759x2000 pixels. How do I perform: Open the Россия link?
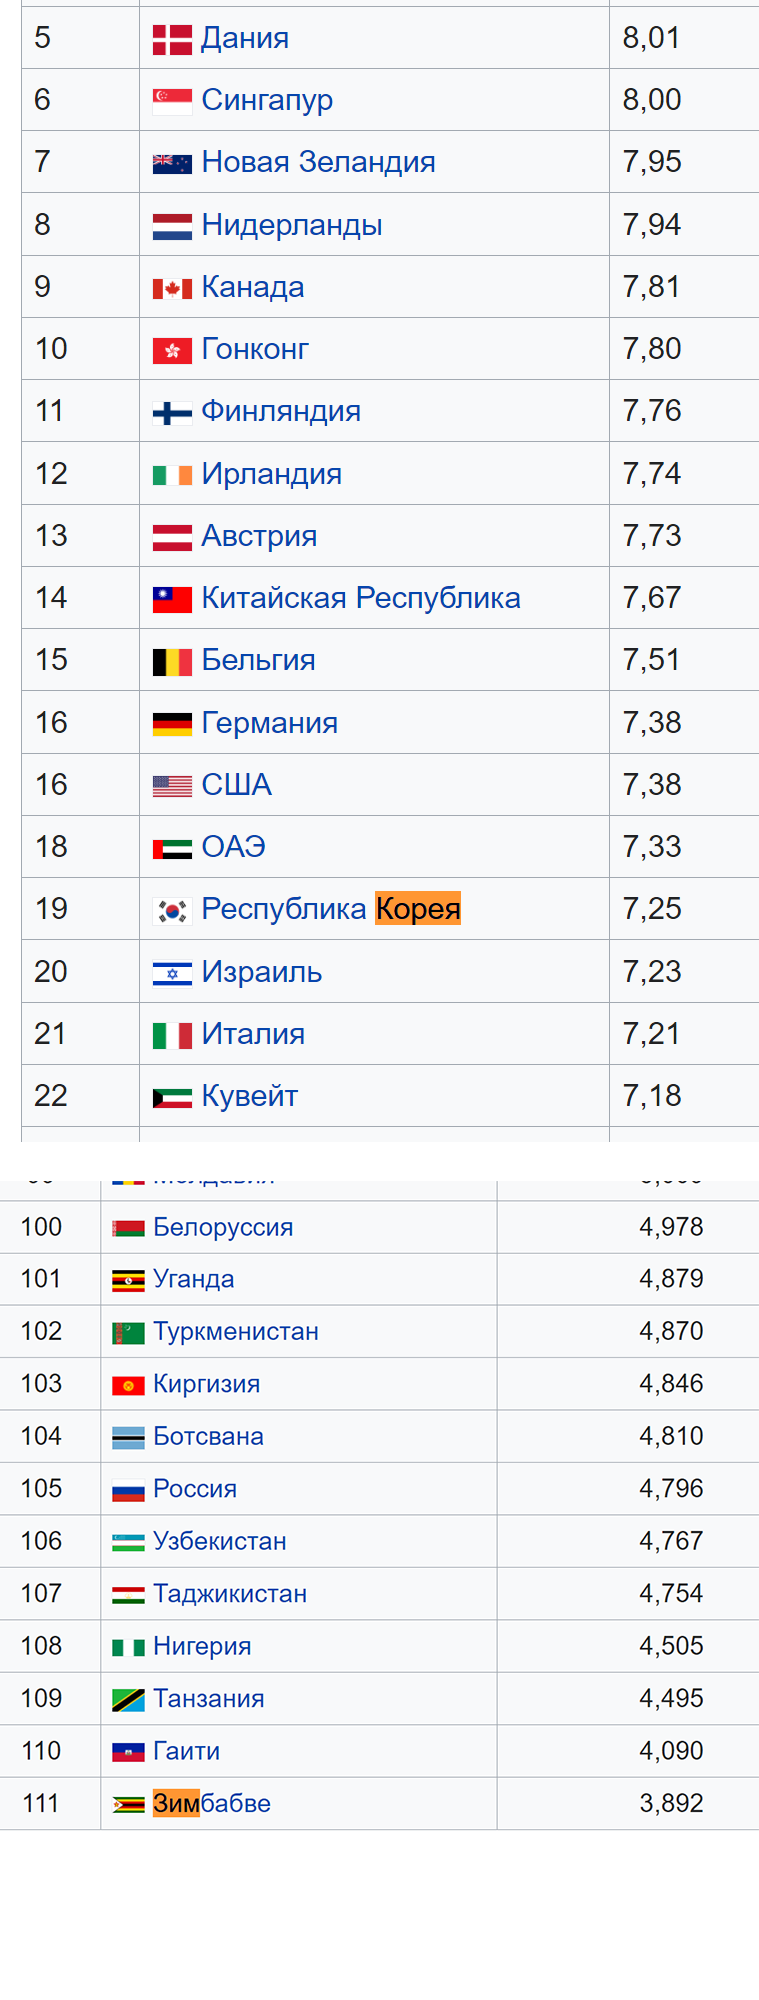(195, 1489)
